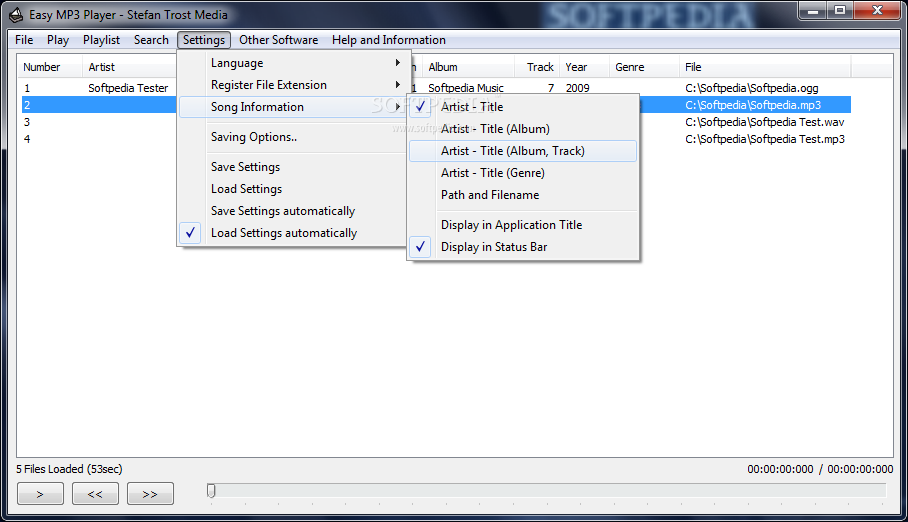Select Artist - Title (Genre) format
Viewport: 908px width, 522px height.
pos(523,173)
